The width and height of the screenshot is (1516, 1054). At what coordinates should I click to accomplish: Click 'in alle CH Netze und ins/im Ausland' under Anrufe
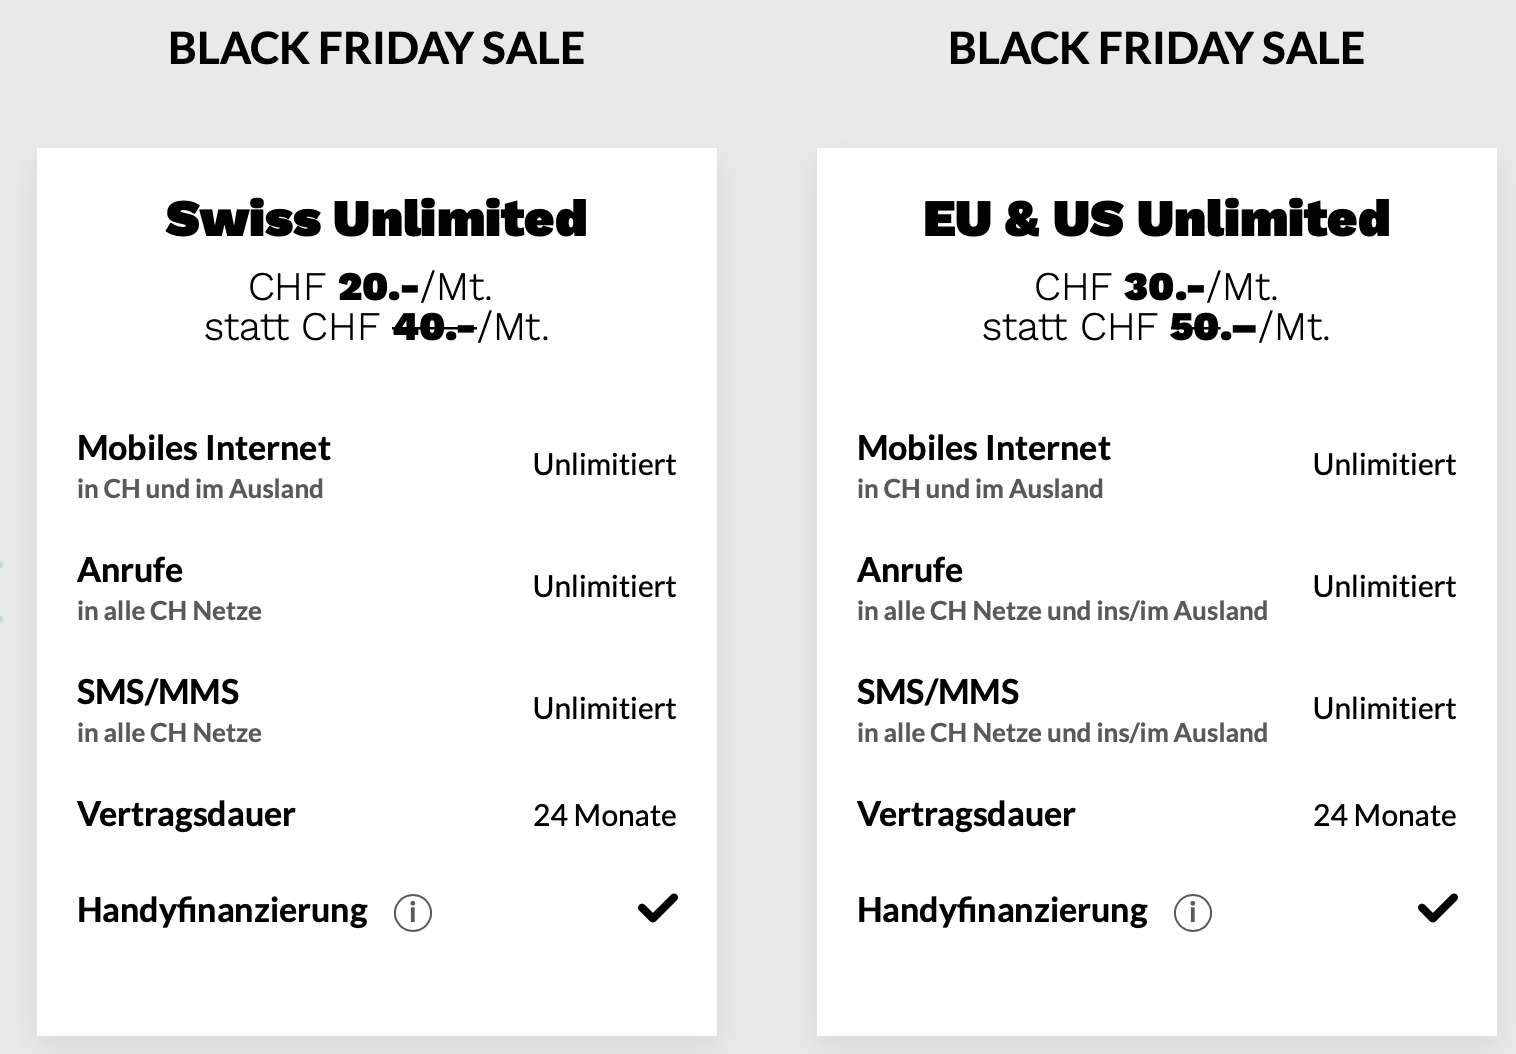pos(1062,611)
